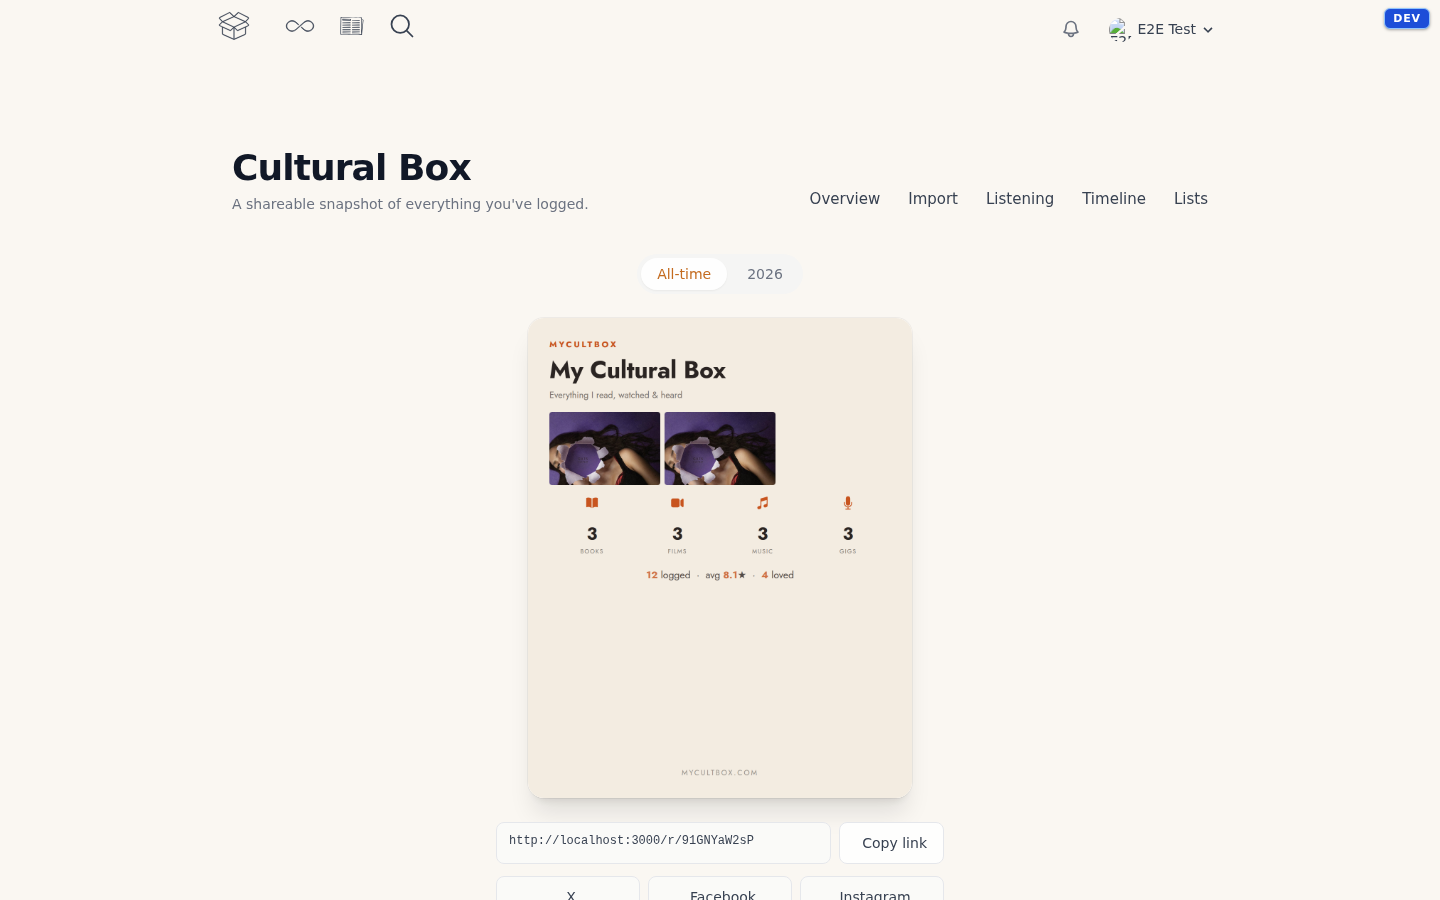Switch to the Listening tab

[x=1020, y=198]
